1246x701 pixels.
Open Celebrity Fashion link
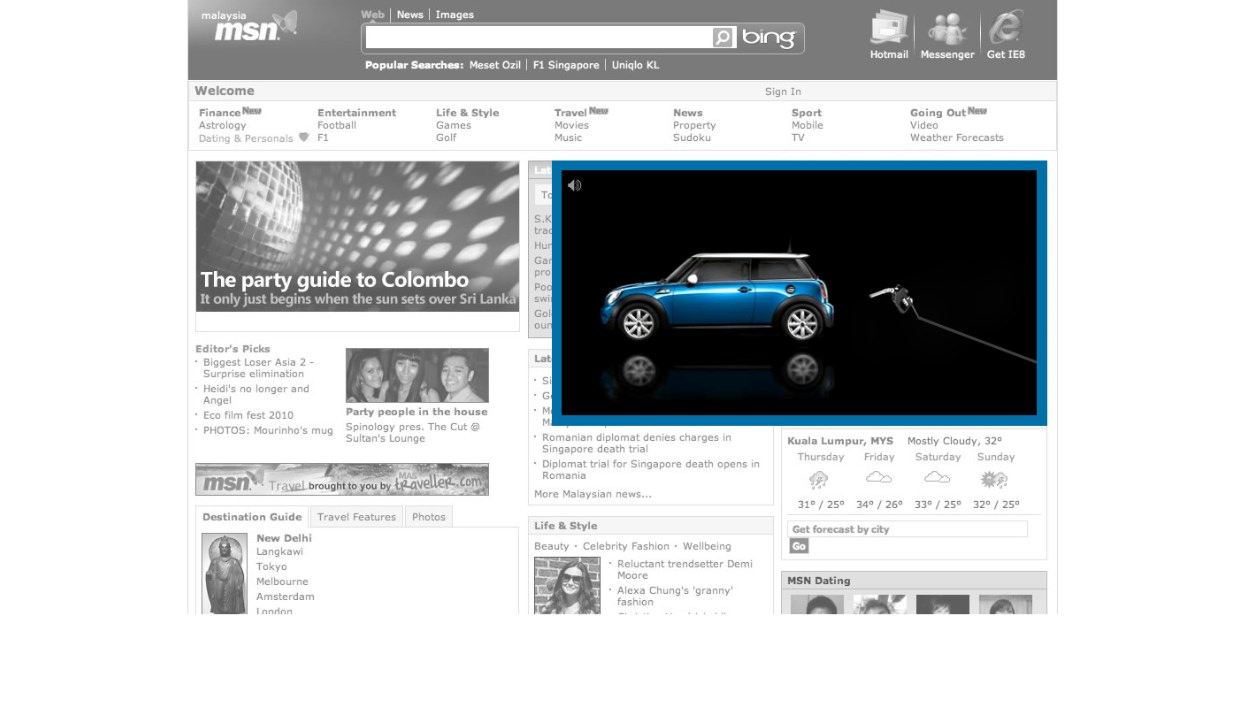[626, 546]
